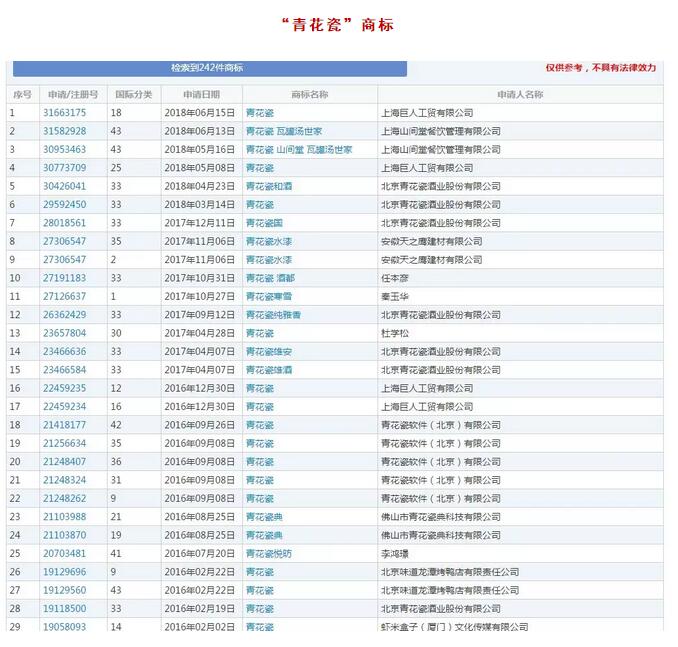The image size is (678, 647).
Task: Open trademark name 青花瓷 酒都
Action: click(270, 278)
